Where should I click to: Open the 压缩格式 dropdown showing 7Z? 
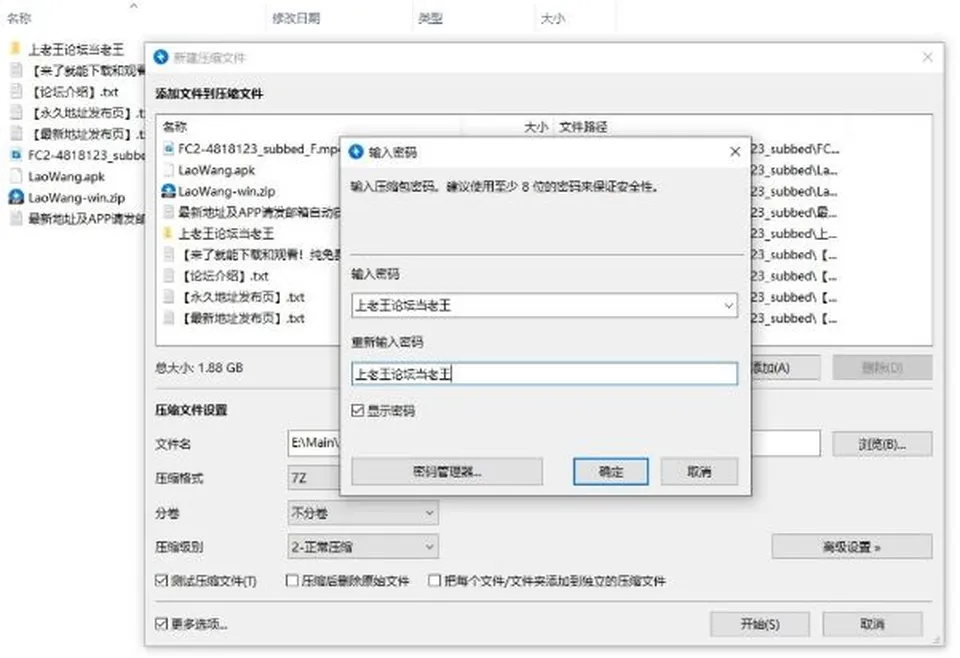click(313, 478)
